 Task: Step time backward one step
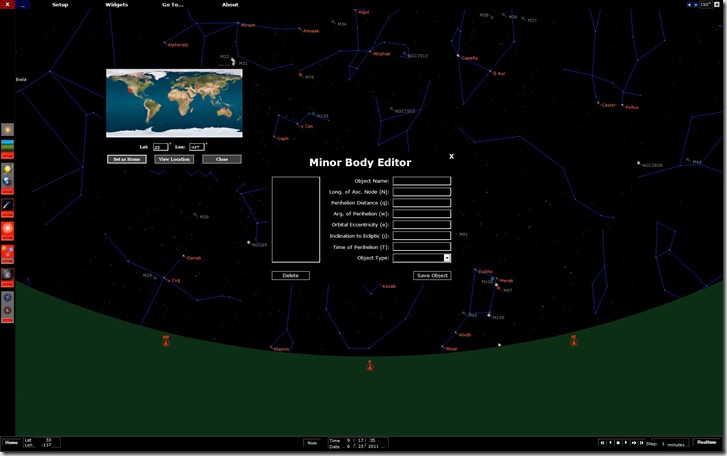click(x=610, y=443)
